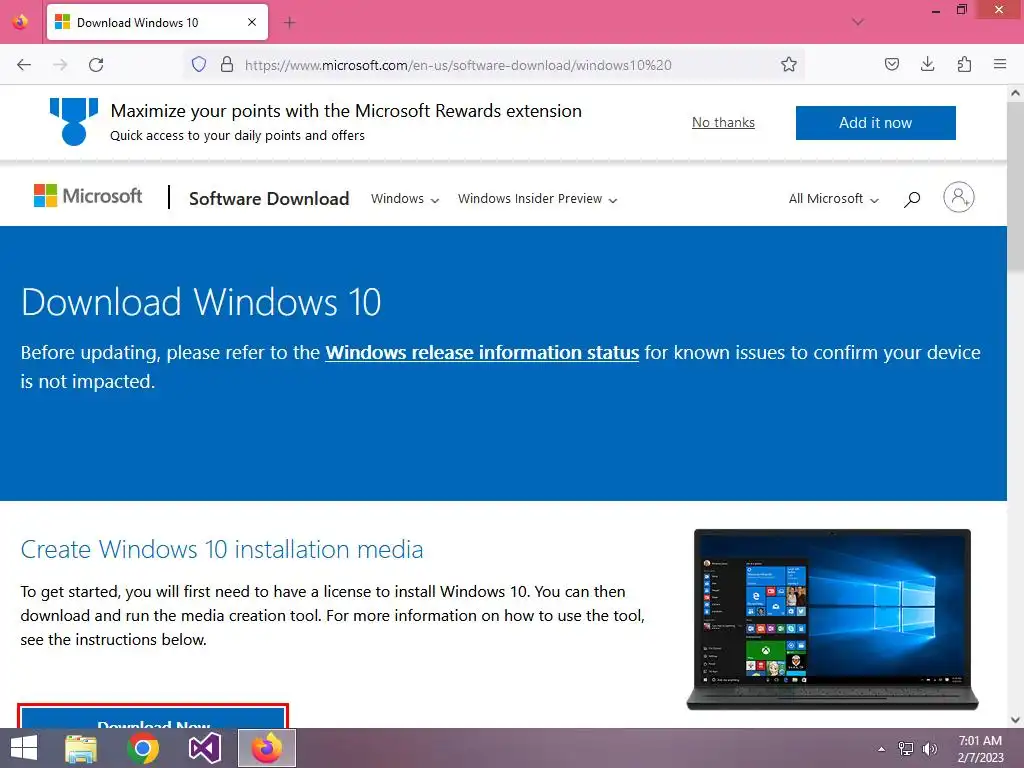This screenshot has height=768, width=1024.
Task: Select the Download Windows 10 tab
Action: point(157,22)
